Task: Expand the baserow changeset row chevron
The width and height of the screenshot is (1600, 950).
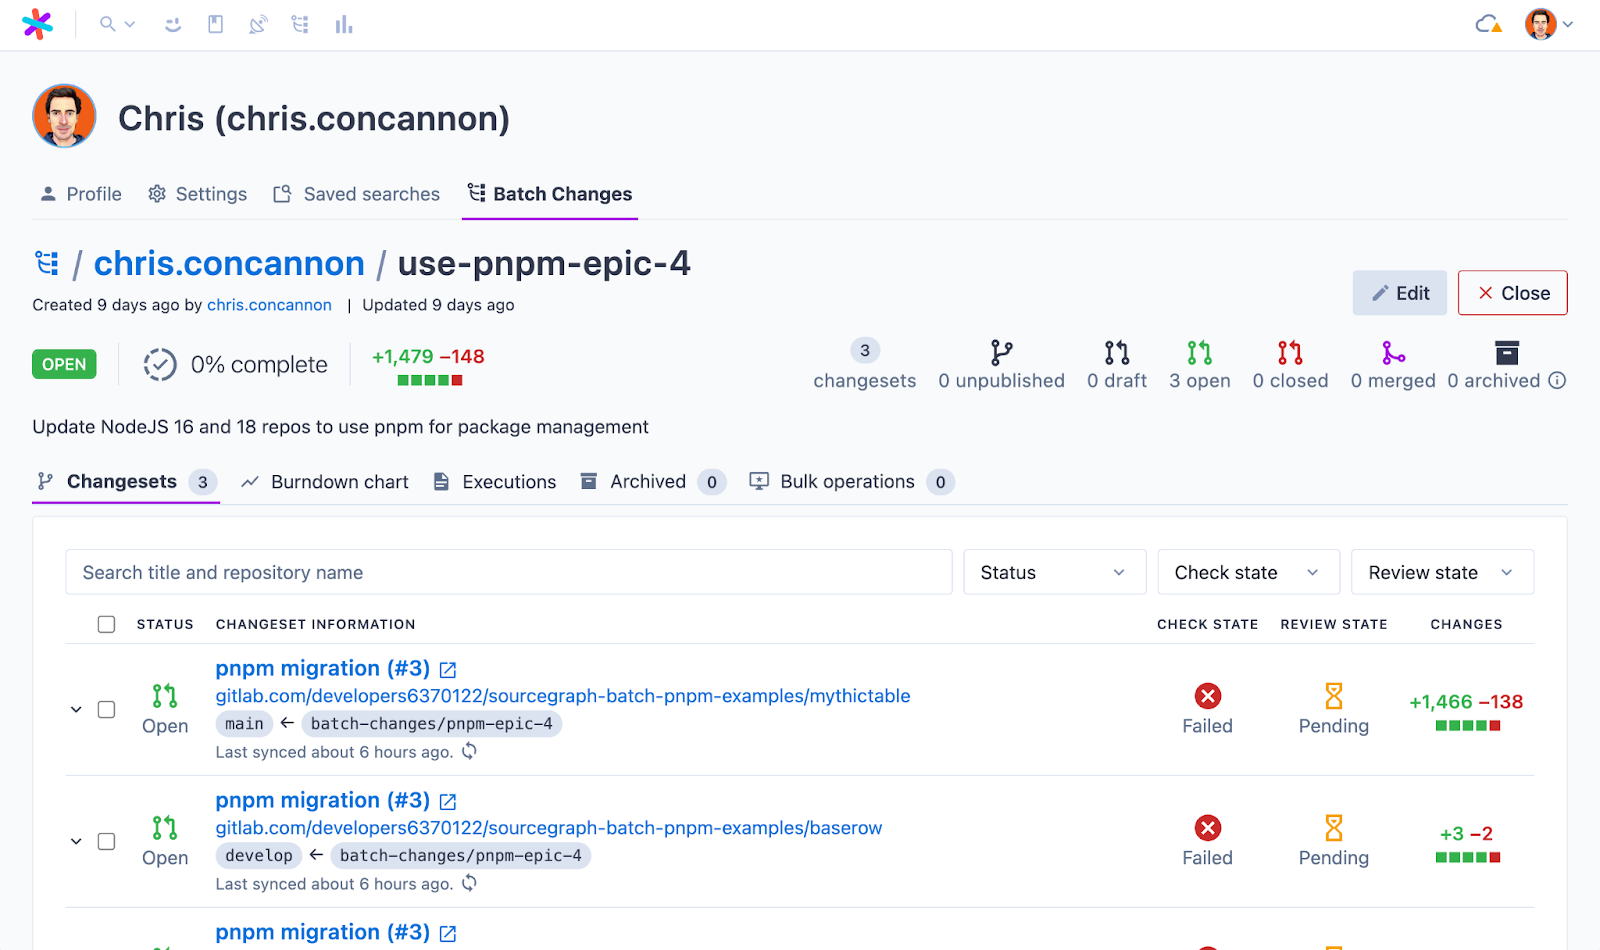Action: coord(76,841)
